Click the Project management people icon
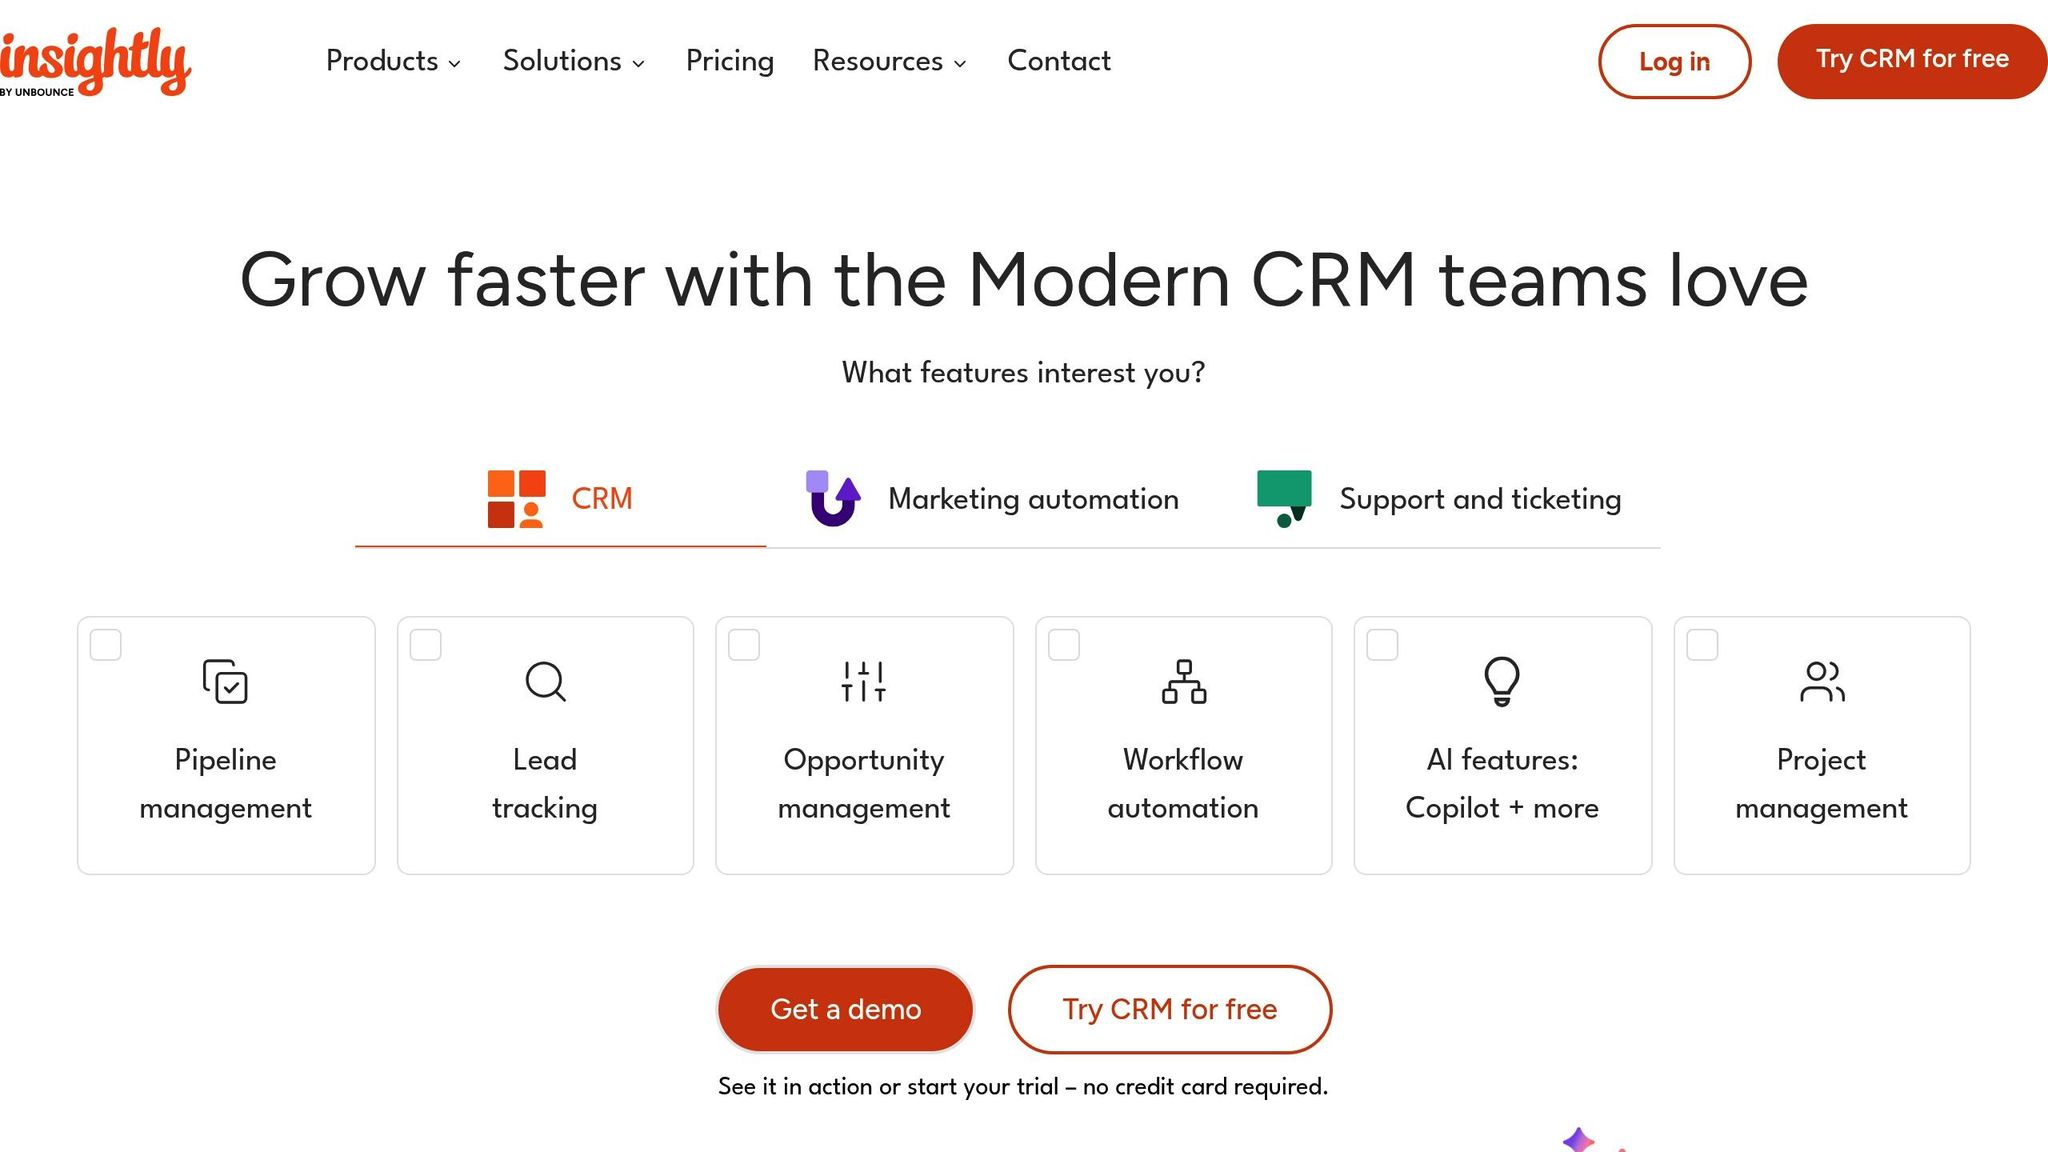The image size is (2048, 1152). pos(1822,681)
